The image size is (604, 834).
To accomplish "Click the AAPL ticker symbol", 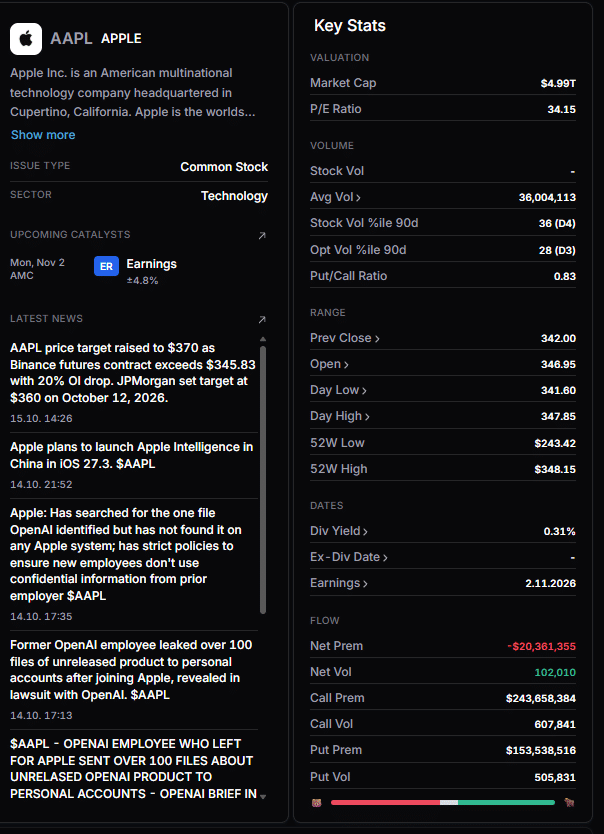I will (71, 39).
